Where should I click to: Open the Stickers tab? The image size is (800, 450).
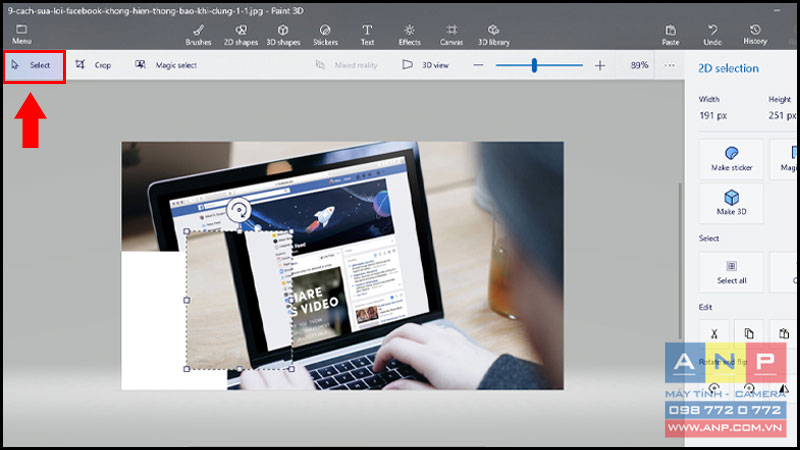326,35
